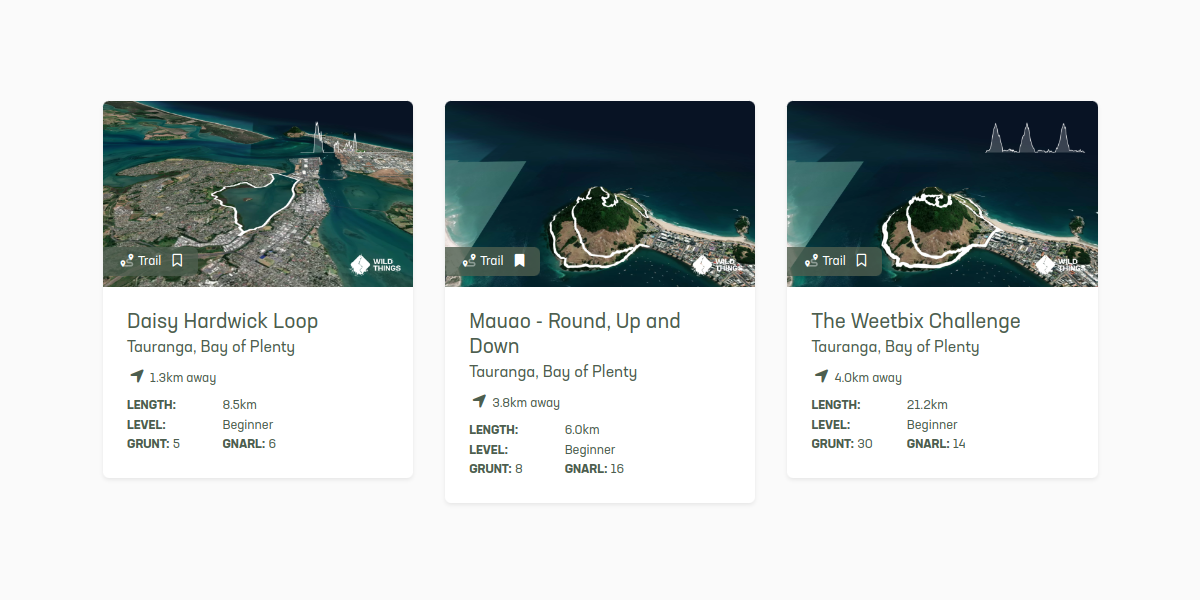Viewport: 1200px width, 600px height.
Task: Click Wild Things logo on Weetbix Challenge image
Action: point(1060,265)
